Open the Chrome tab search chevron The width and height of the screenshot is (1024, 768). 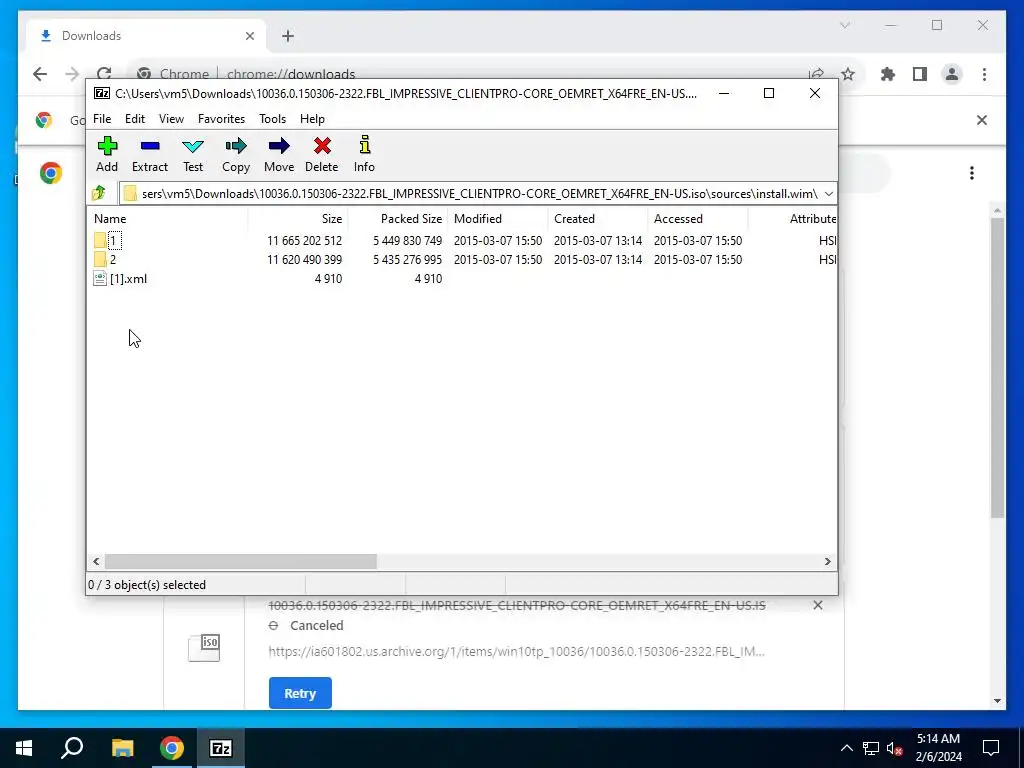844,25
